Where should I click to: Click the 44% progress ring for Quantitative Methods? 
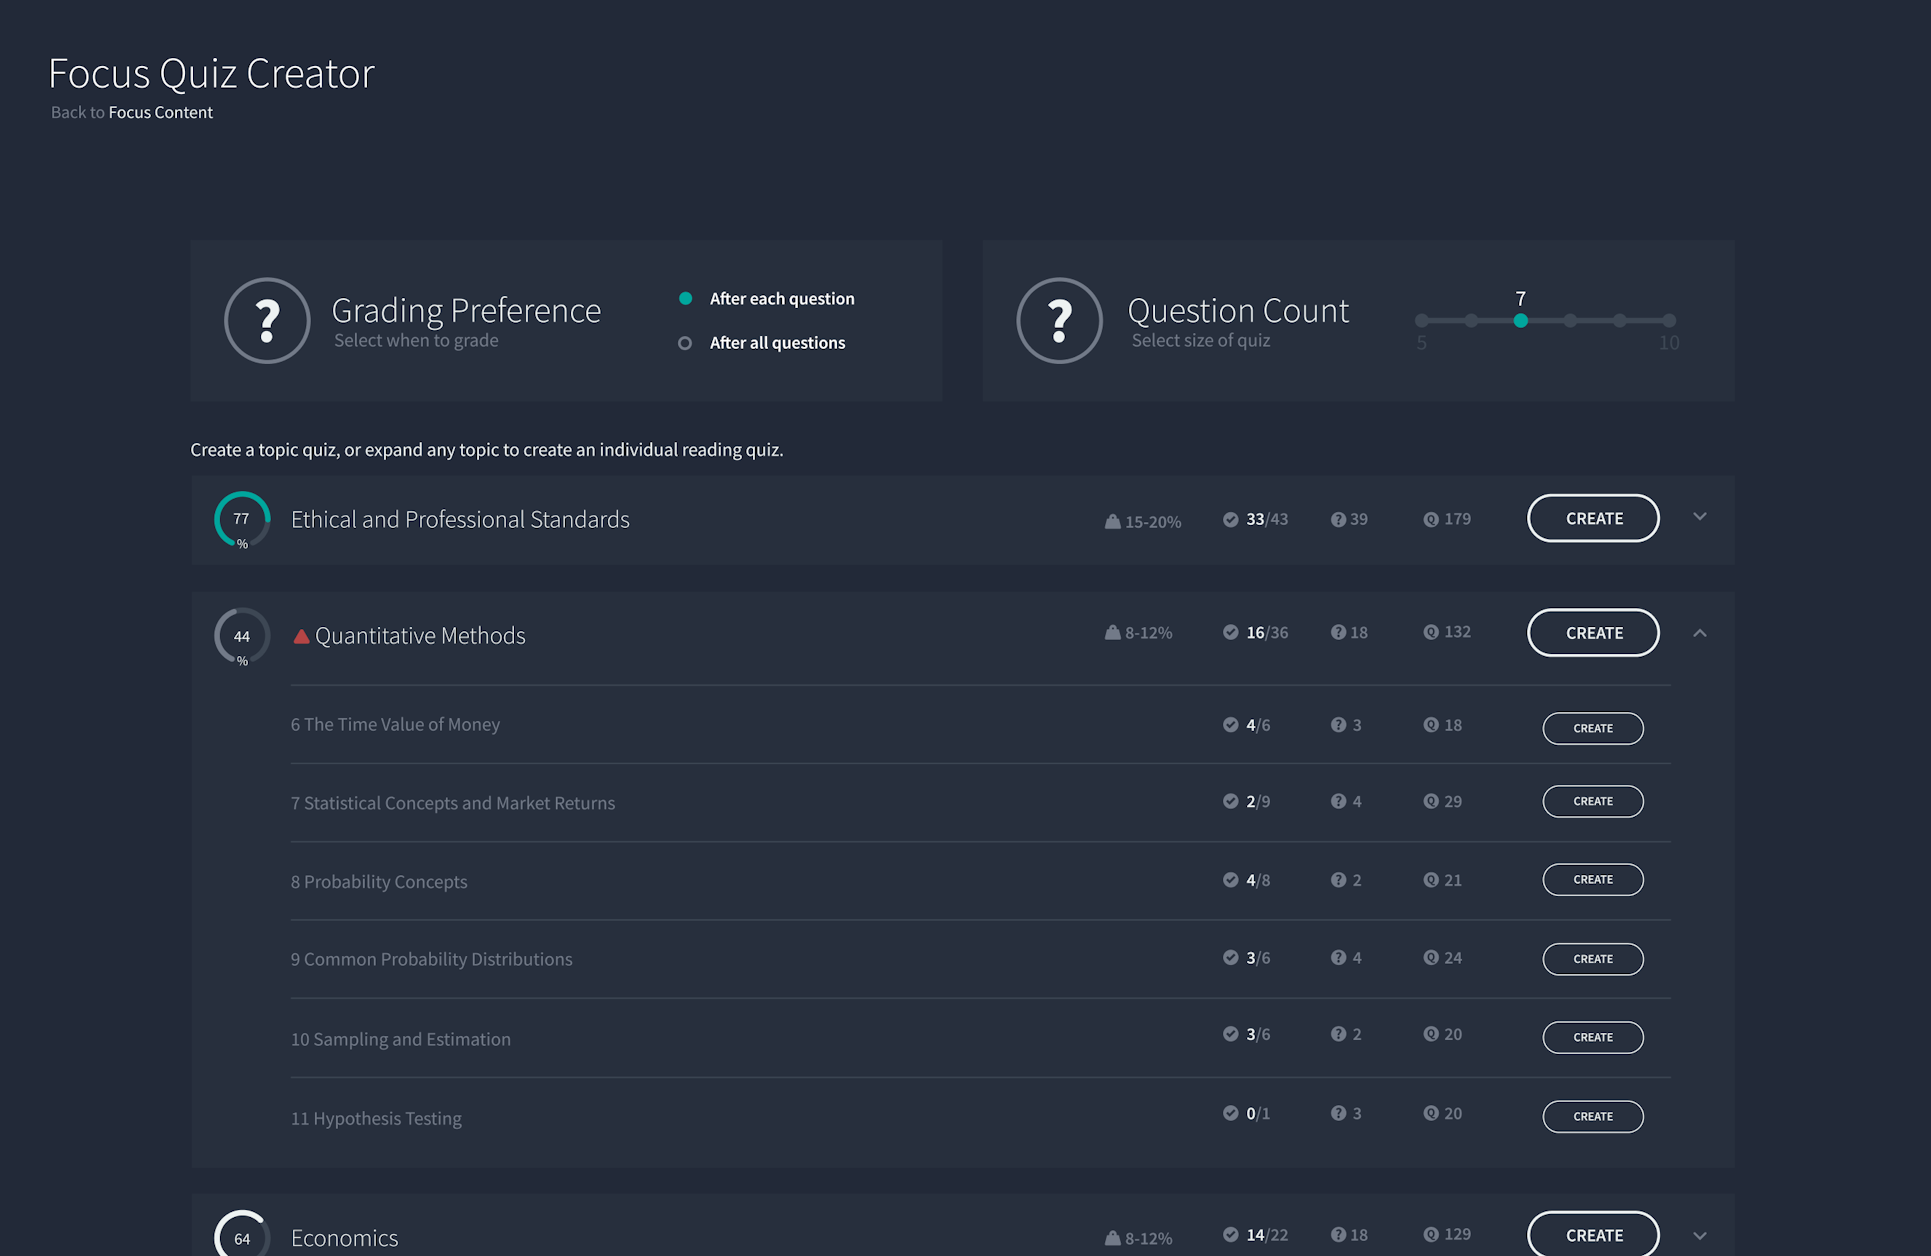click(242, 636)
